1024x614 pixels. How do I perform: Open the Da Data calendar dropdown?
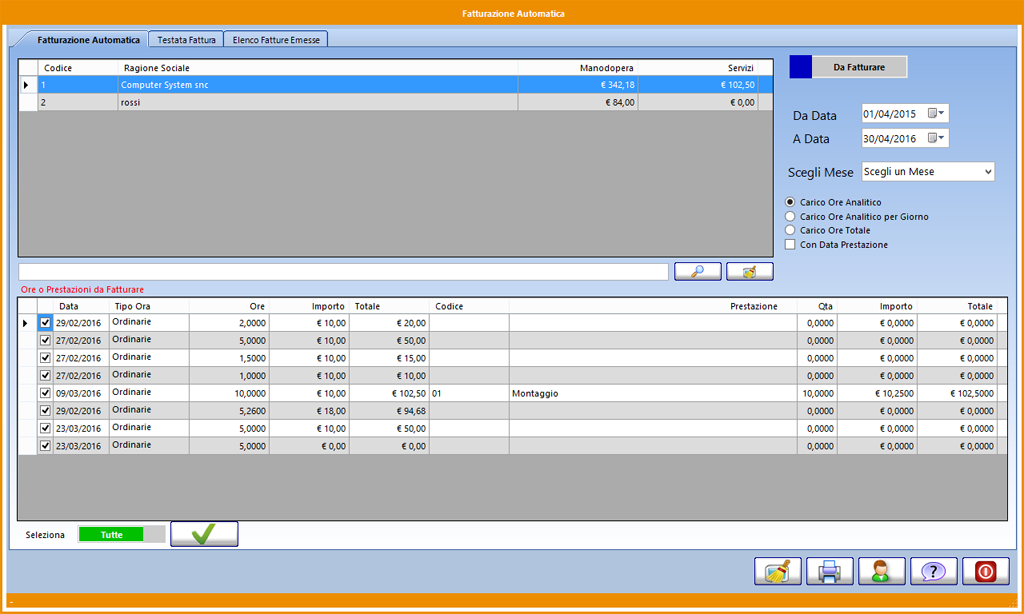click(x=936, y=114)
